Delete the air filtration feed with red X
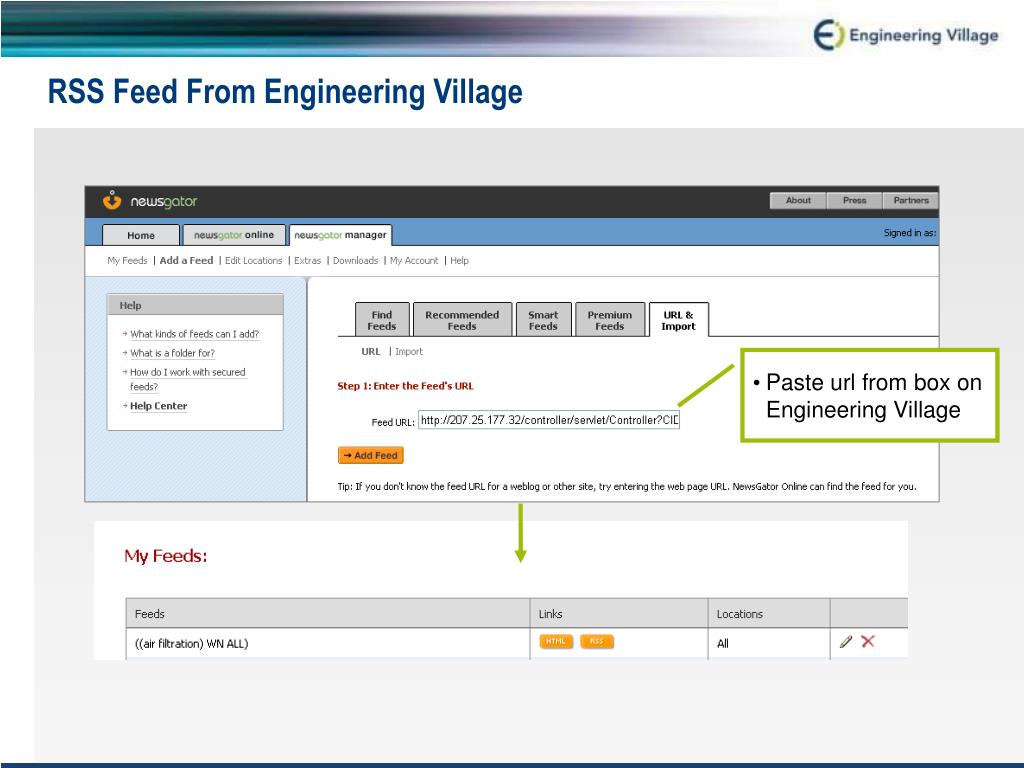 (x=868, y=641)
